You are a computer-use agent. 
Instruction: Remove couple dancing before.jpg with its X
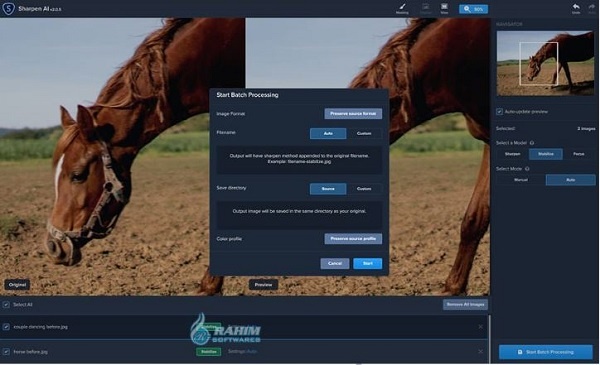click(480, 327)
